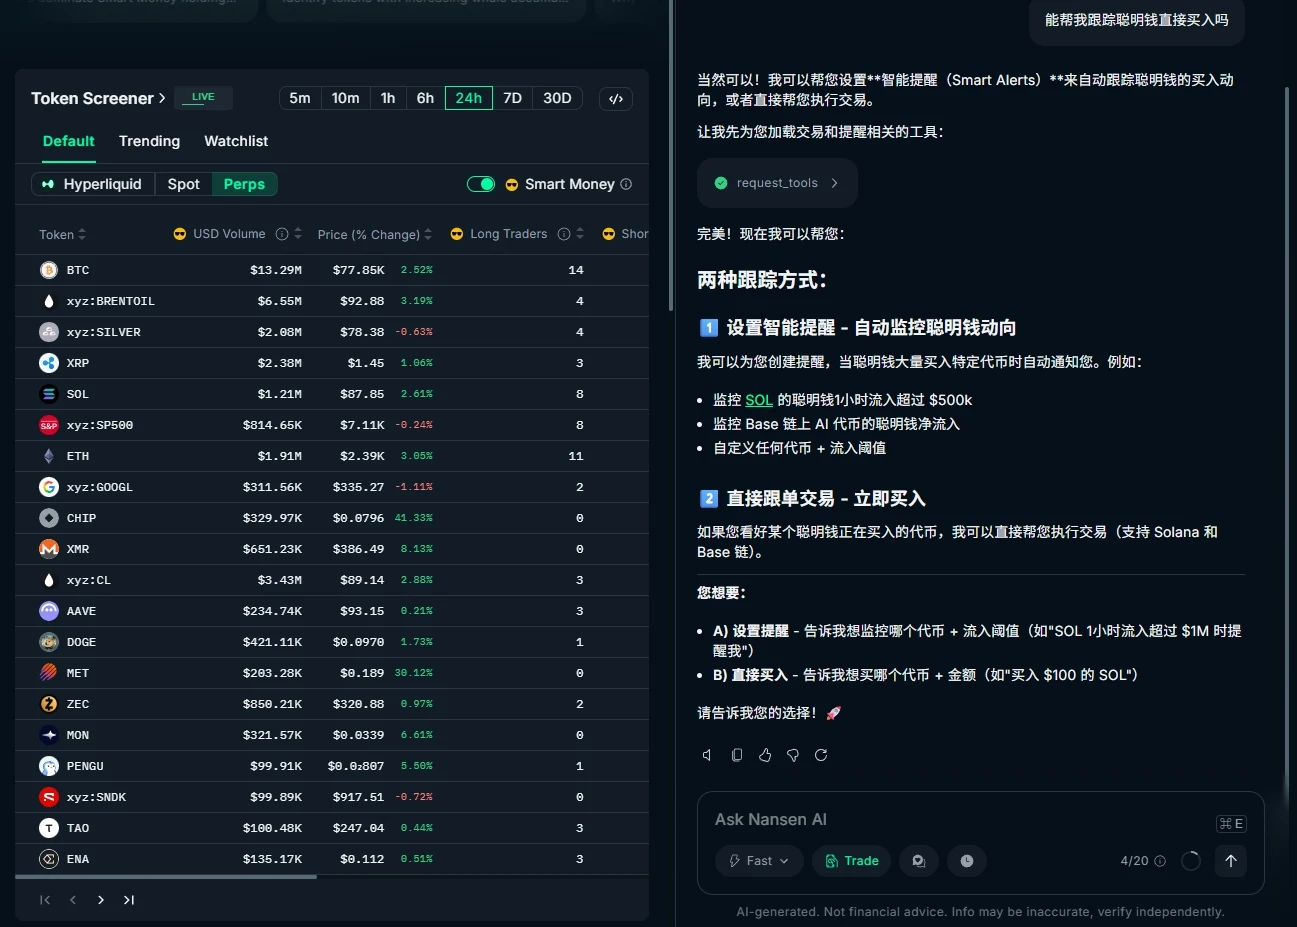Click info icon next to Smart Money
Image resolution: width=1297 pixels, height=927 pixels.
tap(626, 184)
